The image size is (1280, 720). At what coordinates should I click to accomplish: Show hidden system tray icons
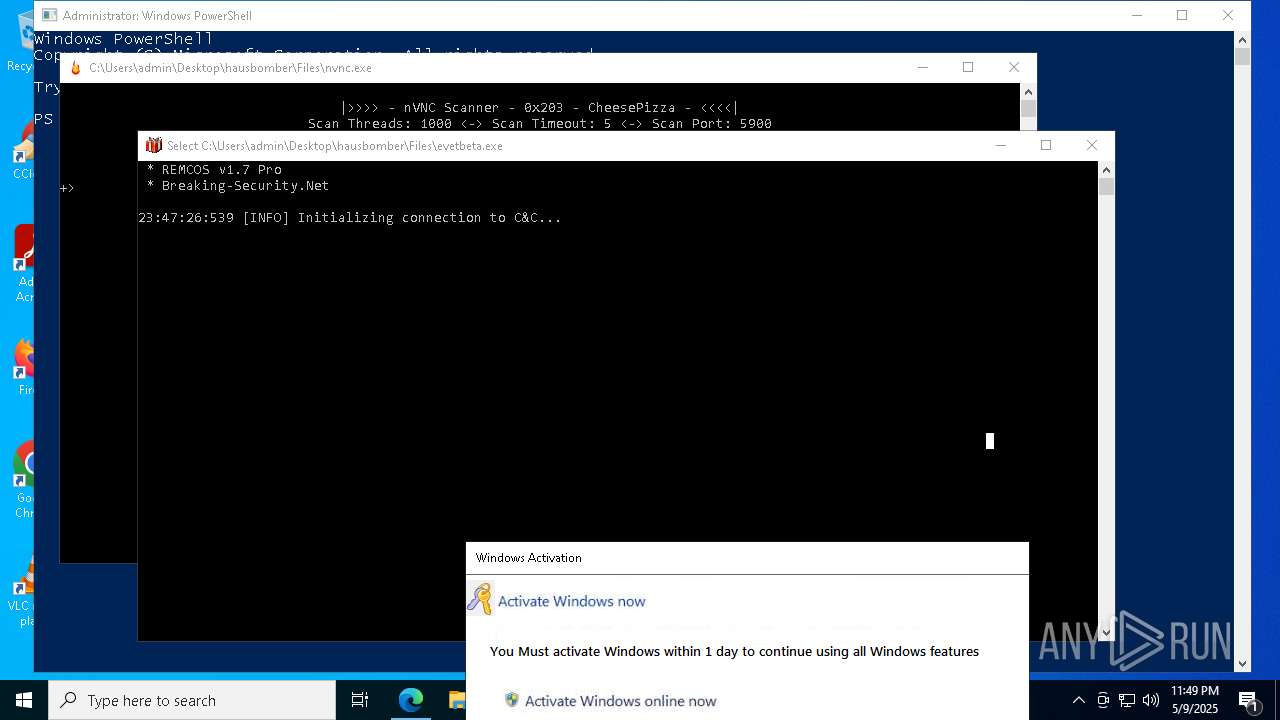tap(1079, 700)
